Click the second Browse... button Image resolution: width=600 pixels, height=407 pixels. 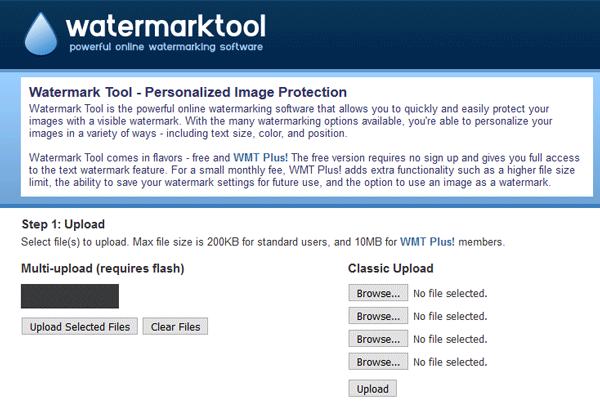(x=378, y=316)
